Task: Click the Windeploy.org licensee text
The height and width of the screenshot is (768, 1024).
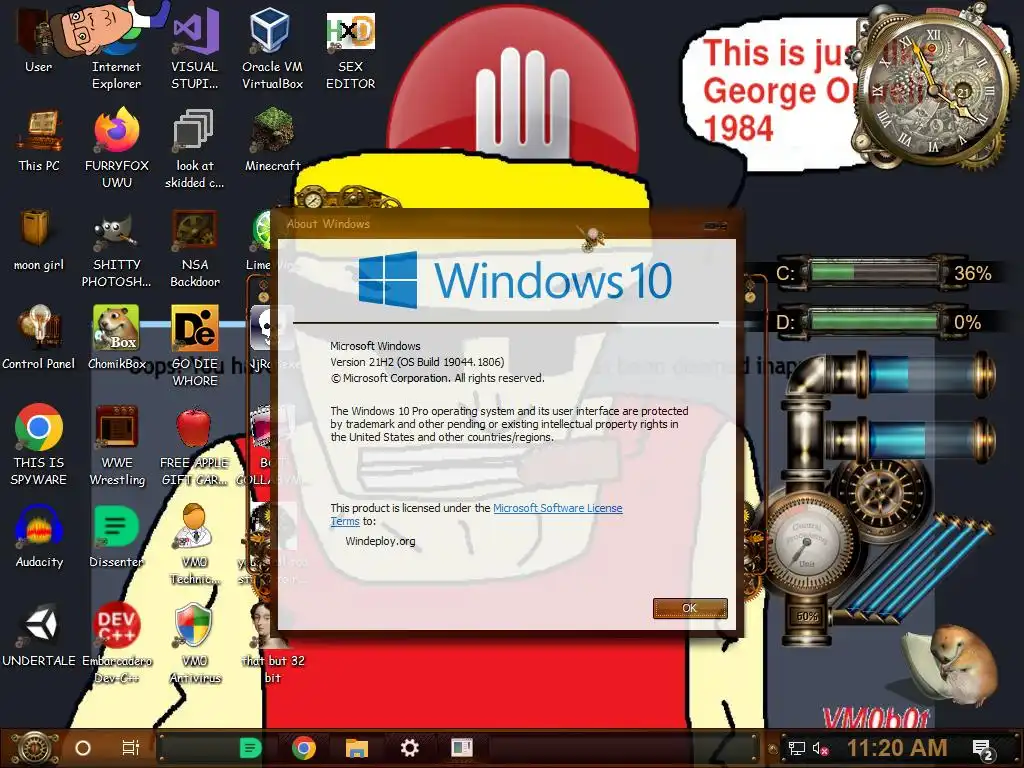Action: click(x=380, y=541)
